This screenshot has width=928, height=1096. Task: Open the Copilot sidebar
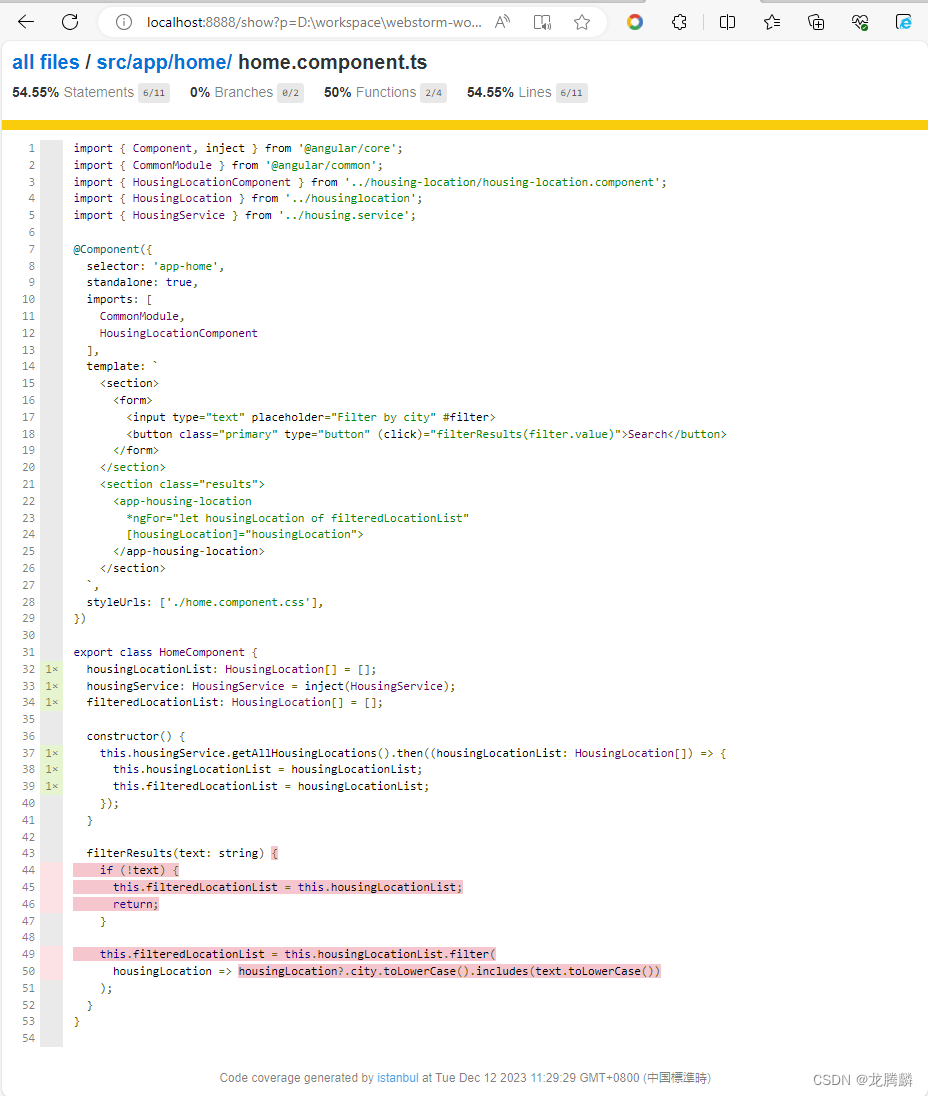(903, 21)
